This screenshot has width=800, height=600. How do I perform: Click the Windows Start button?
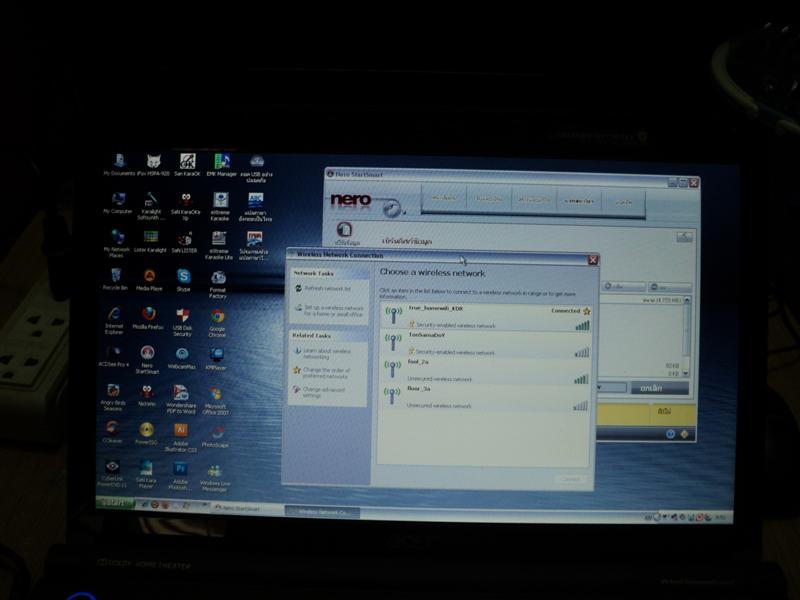click(115, 503)
